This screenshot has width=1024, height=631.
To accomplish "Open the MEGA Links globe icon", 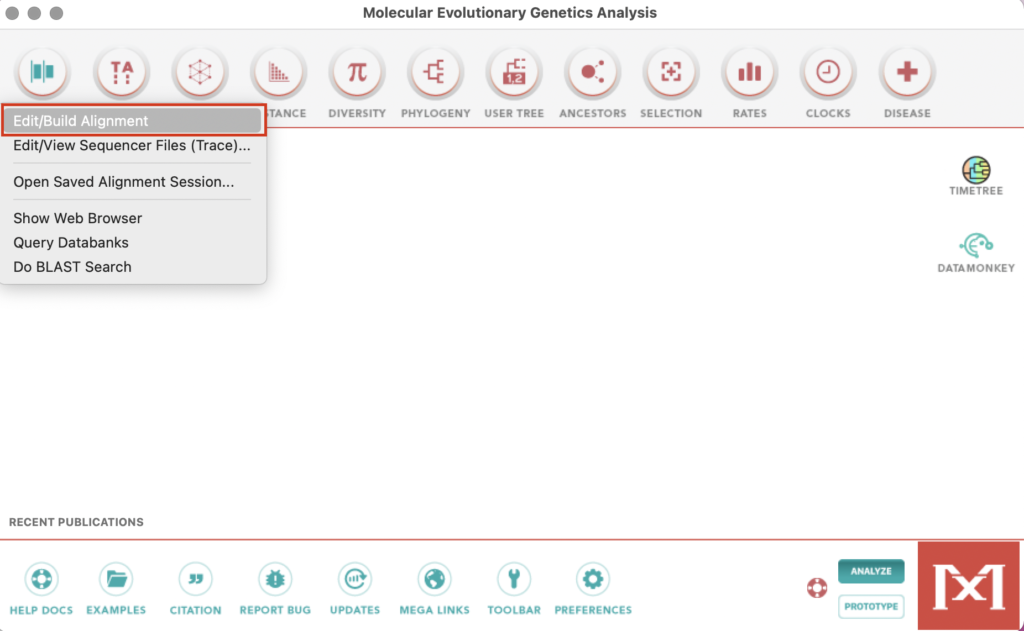I will point(434,579).
